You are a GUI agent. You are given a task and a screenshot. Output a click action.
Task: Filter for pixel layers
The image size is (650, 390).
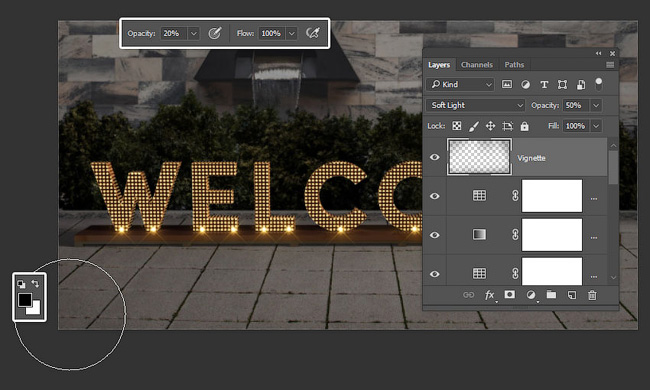pos(507,85)
